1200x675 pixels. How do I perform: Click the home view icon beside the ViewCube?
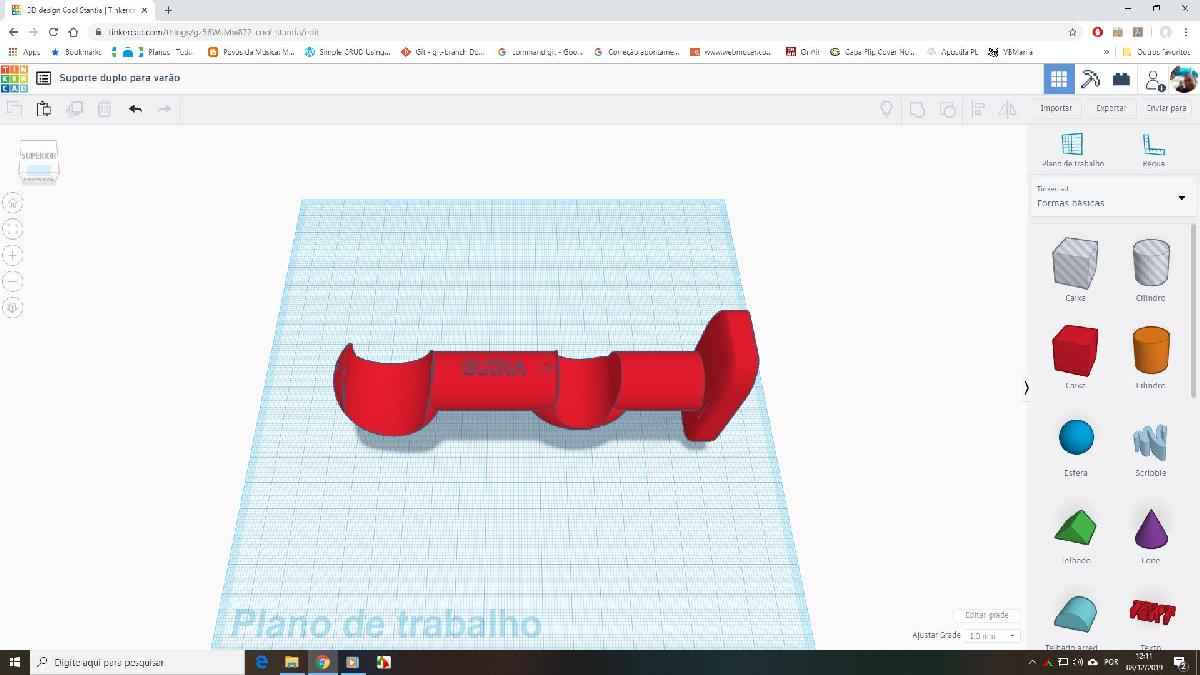11,201
